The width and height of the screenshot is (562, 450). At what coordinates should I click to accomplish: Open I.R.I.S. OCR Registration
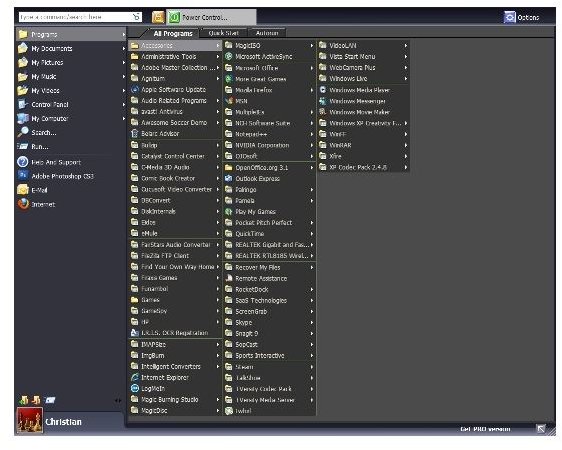coord(175,333)
